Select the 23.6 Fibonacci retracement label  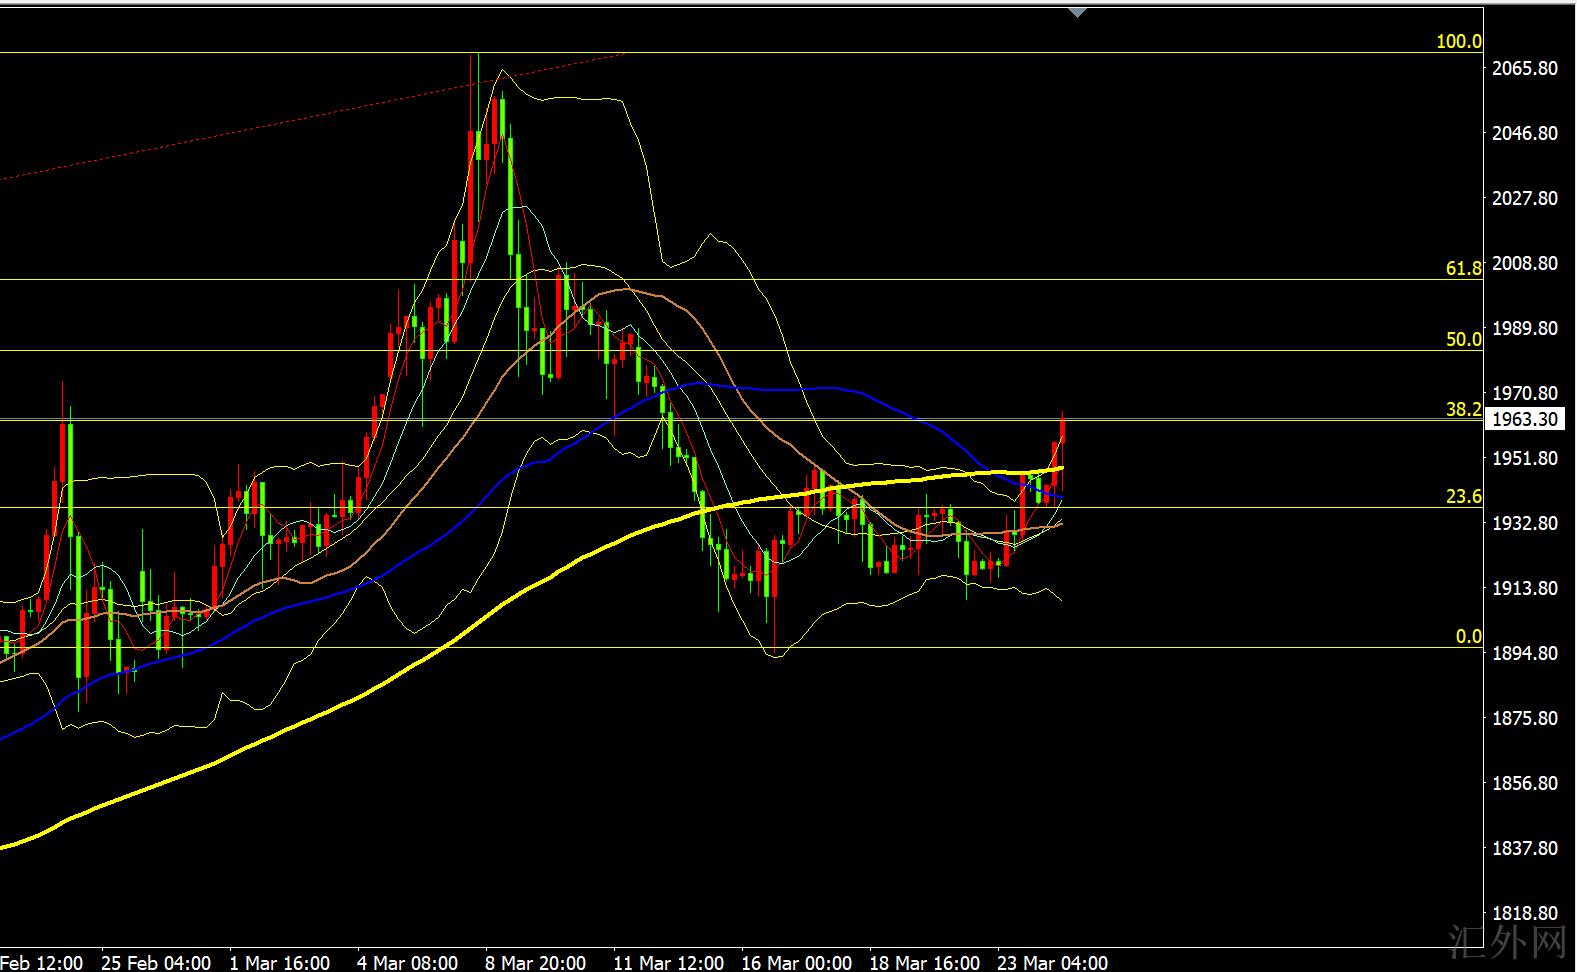[x=1464, y=496]
